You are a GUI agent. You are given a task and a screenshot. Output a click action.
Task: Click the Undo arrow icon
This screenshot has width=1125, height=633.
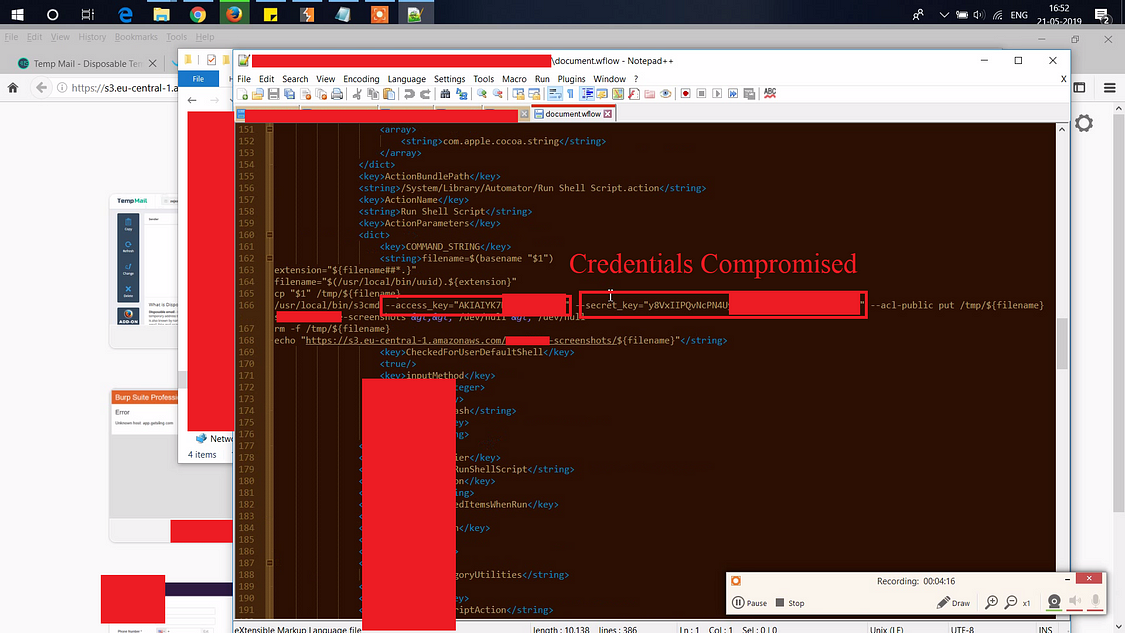point(409,94)
